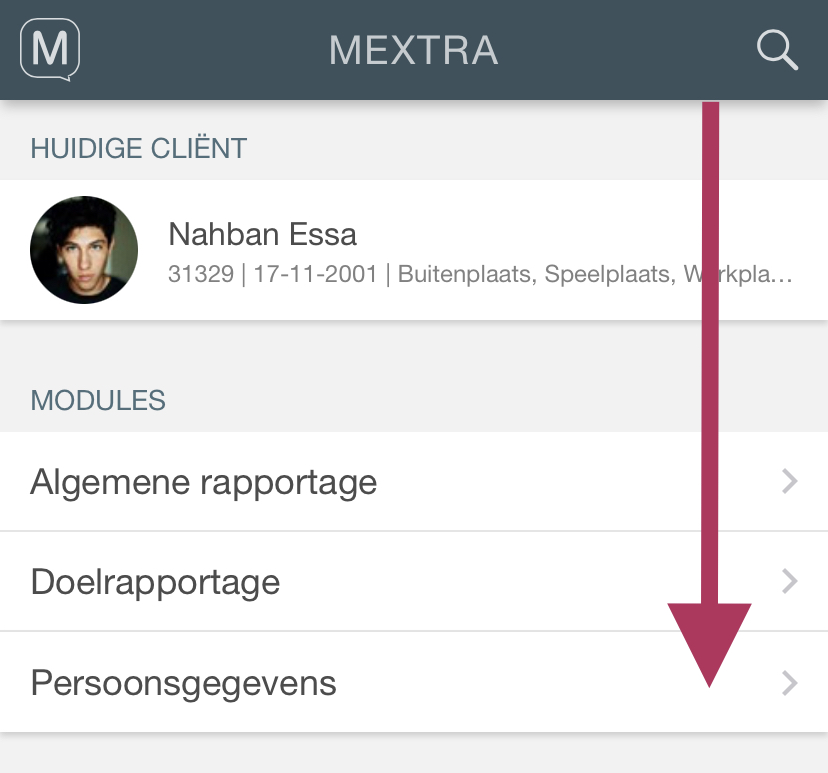The width and height of the screenshot is (828, 773).
Task: Tap the chevron beside Persoonsgegevens
Action: pos(789,683)
